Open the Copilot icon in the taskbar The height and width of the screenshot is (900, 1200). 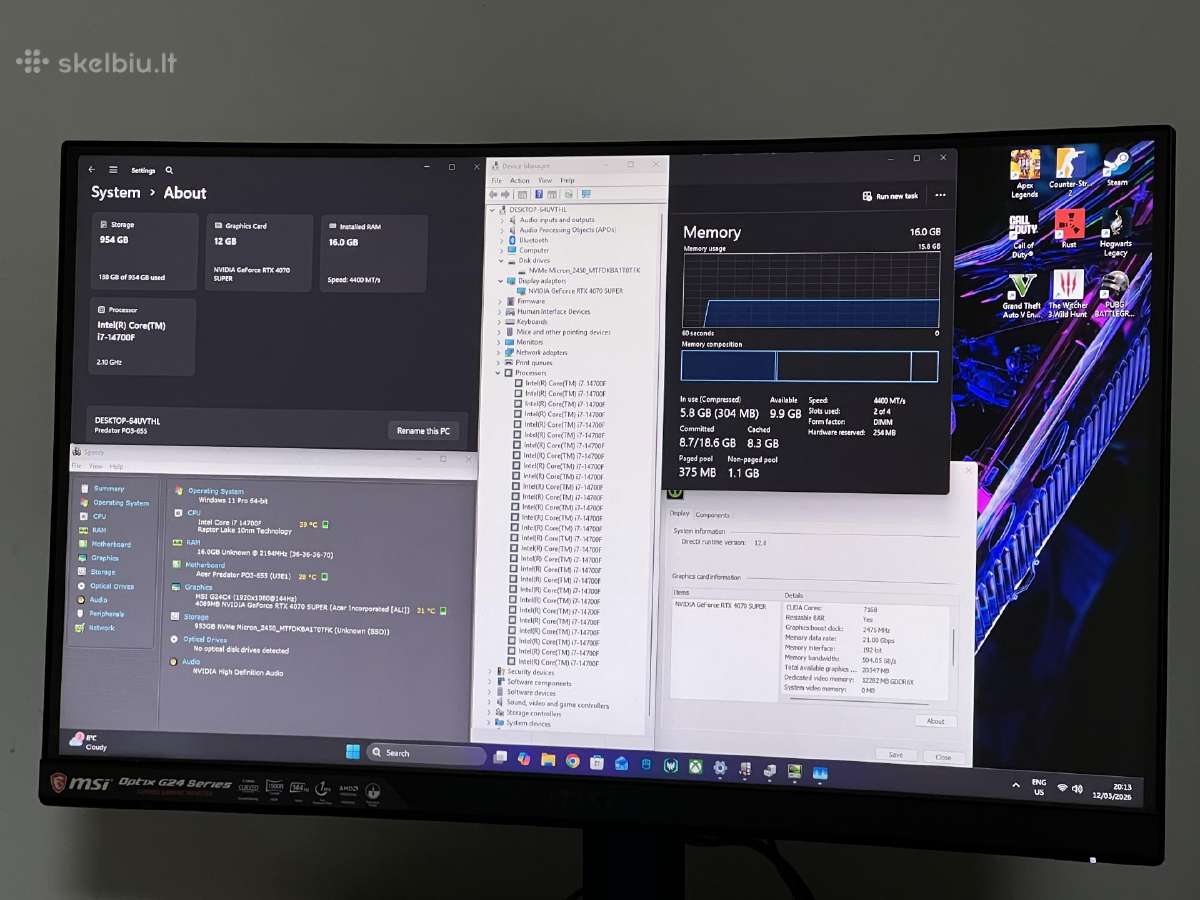pos(524,759)
